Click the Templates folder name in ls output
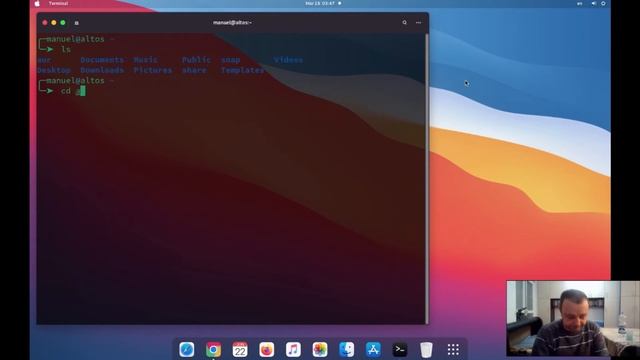This screenshot has width=640, height=360. pos(242,70)
